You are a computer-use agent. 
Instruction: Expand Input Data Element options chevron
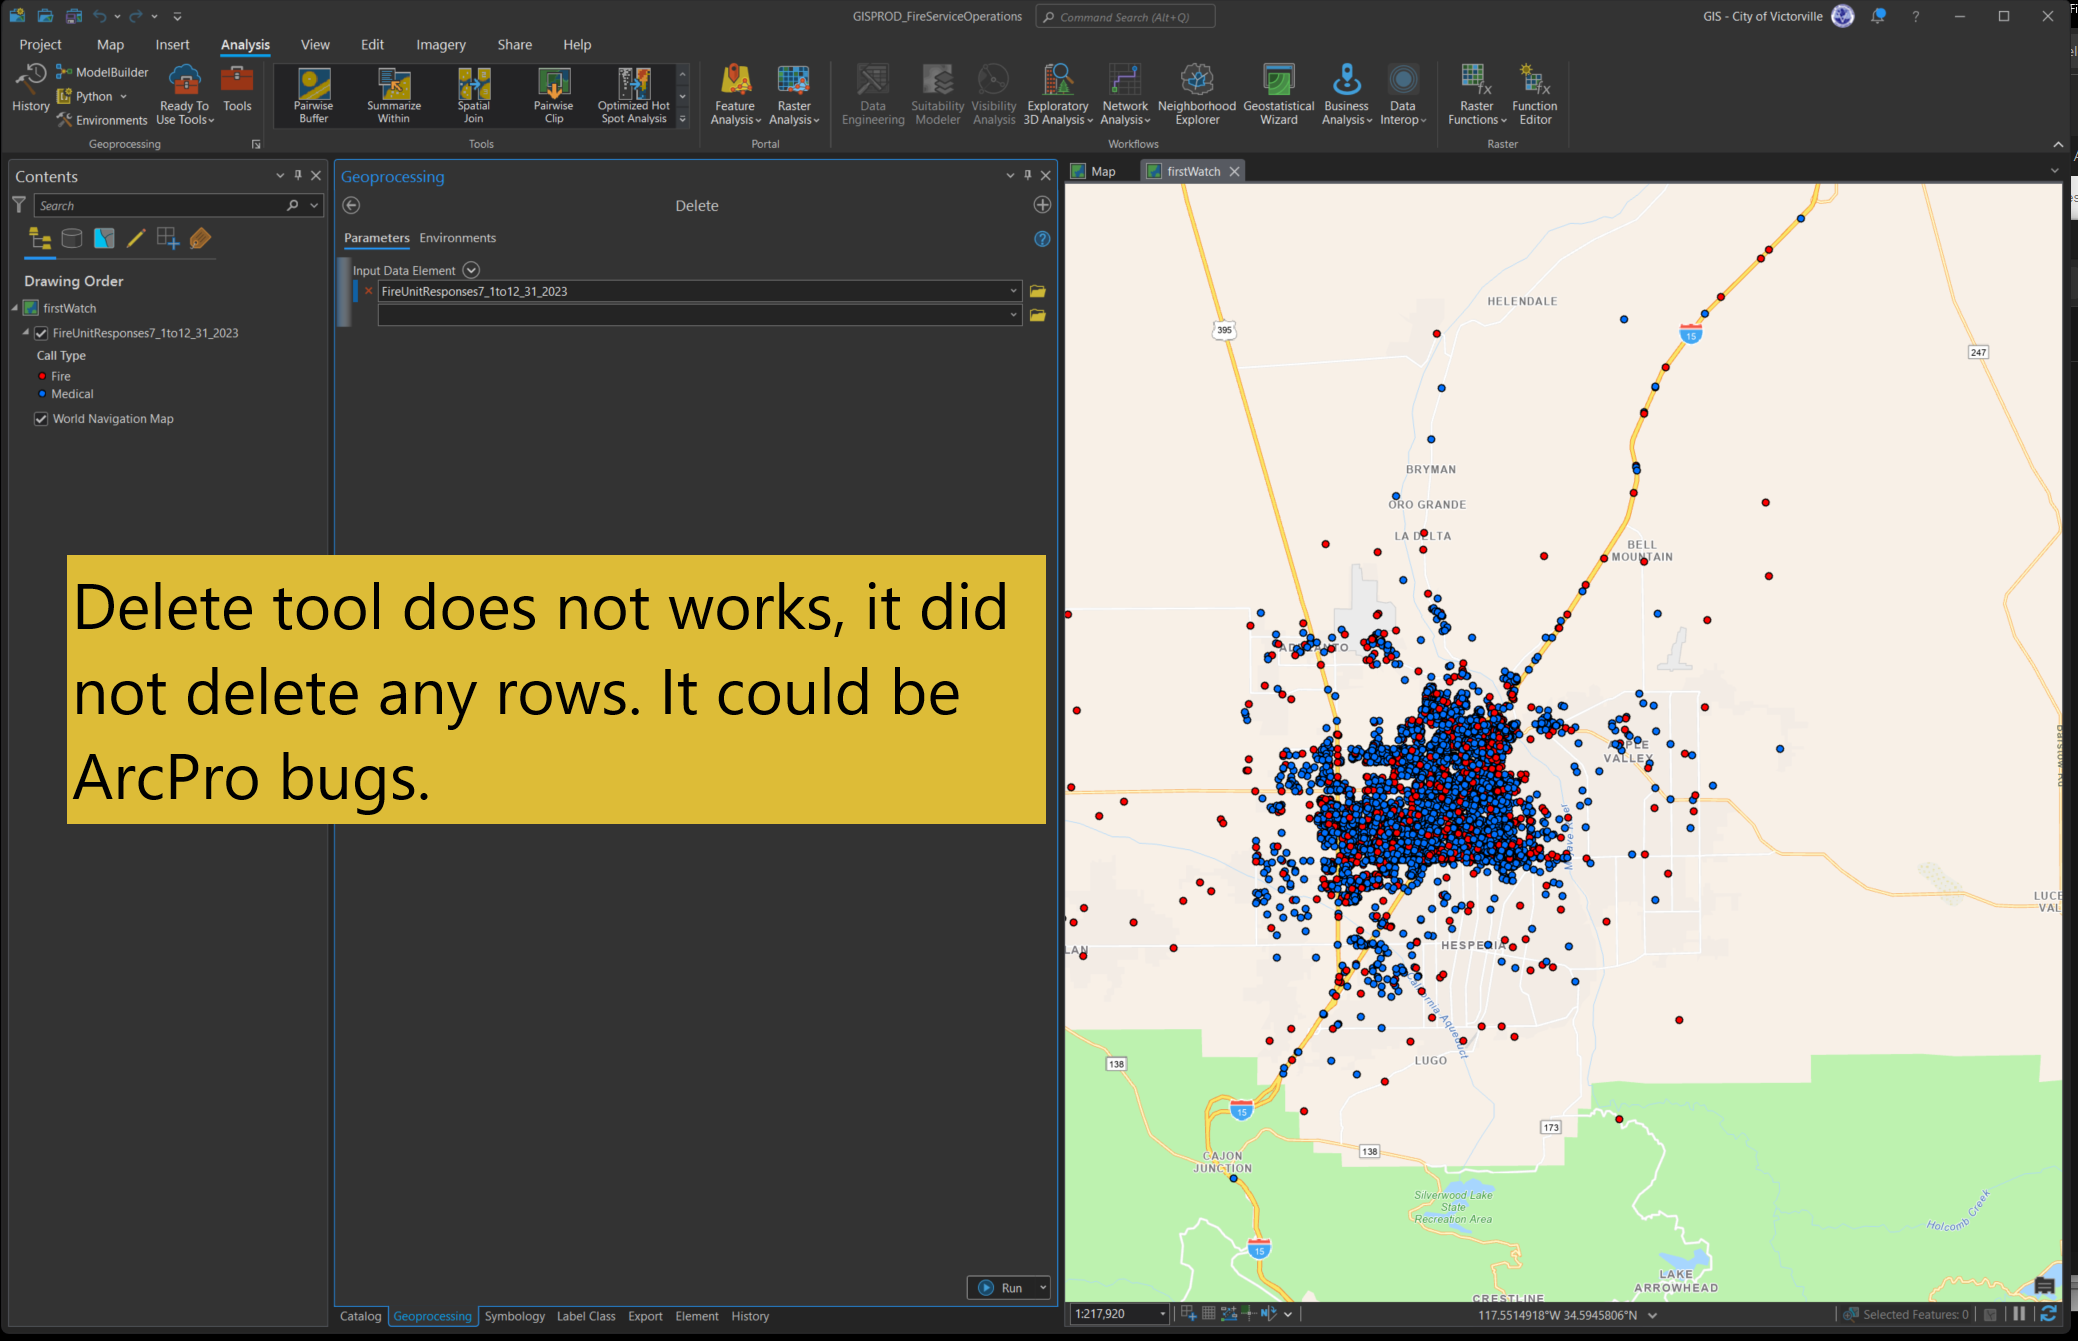click(471, 270)
